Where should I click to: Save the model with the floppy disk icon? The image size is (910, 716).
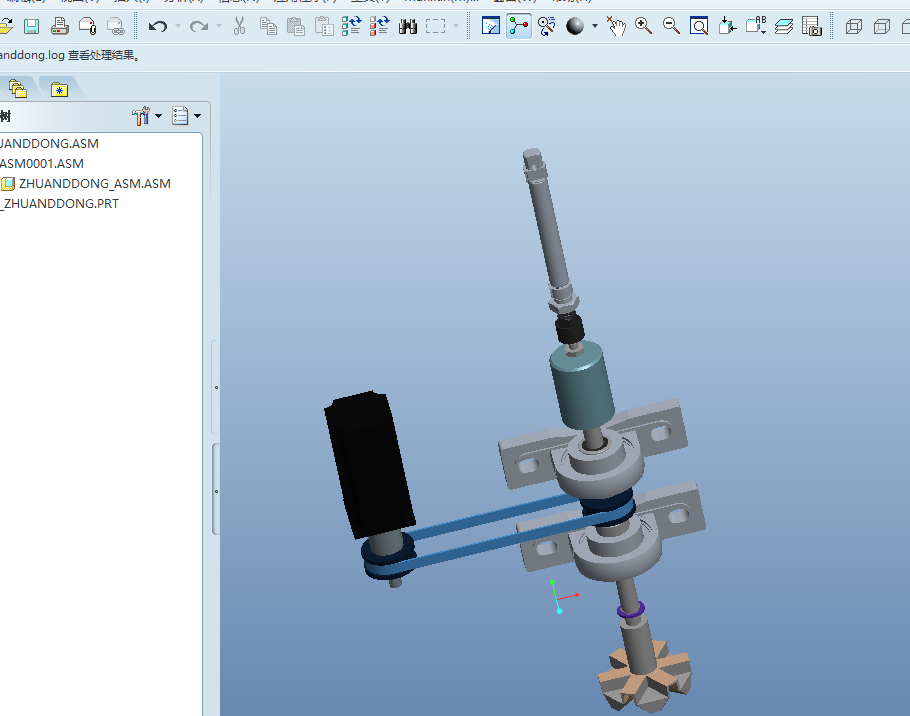pyautogui.click(x=31, y=26)
